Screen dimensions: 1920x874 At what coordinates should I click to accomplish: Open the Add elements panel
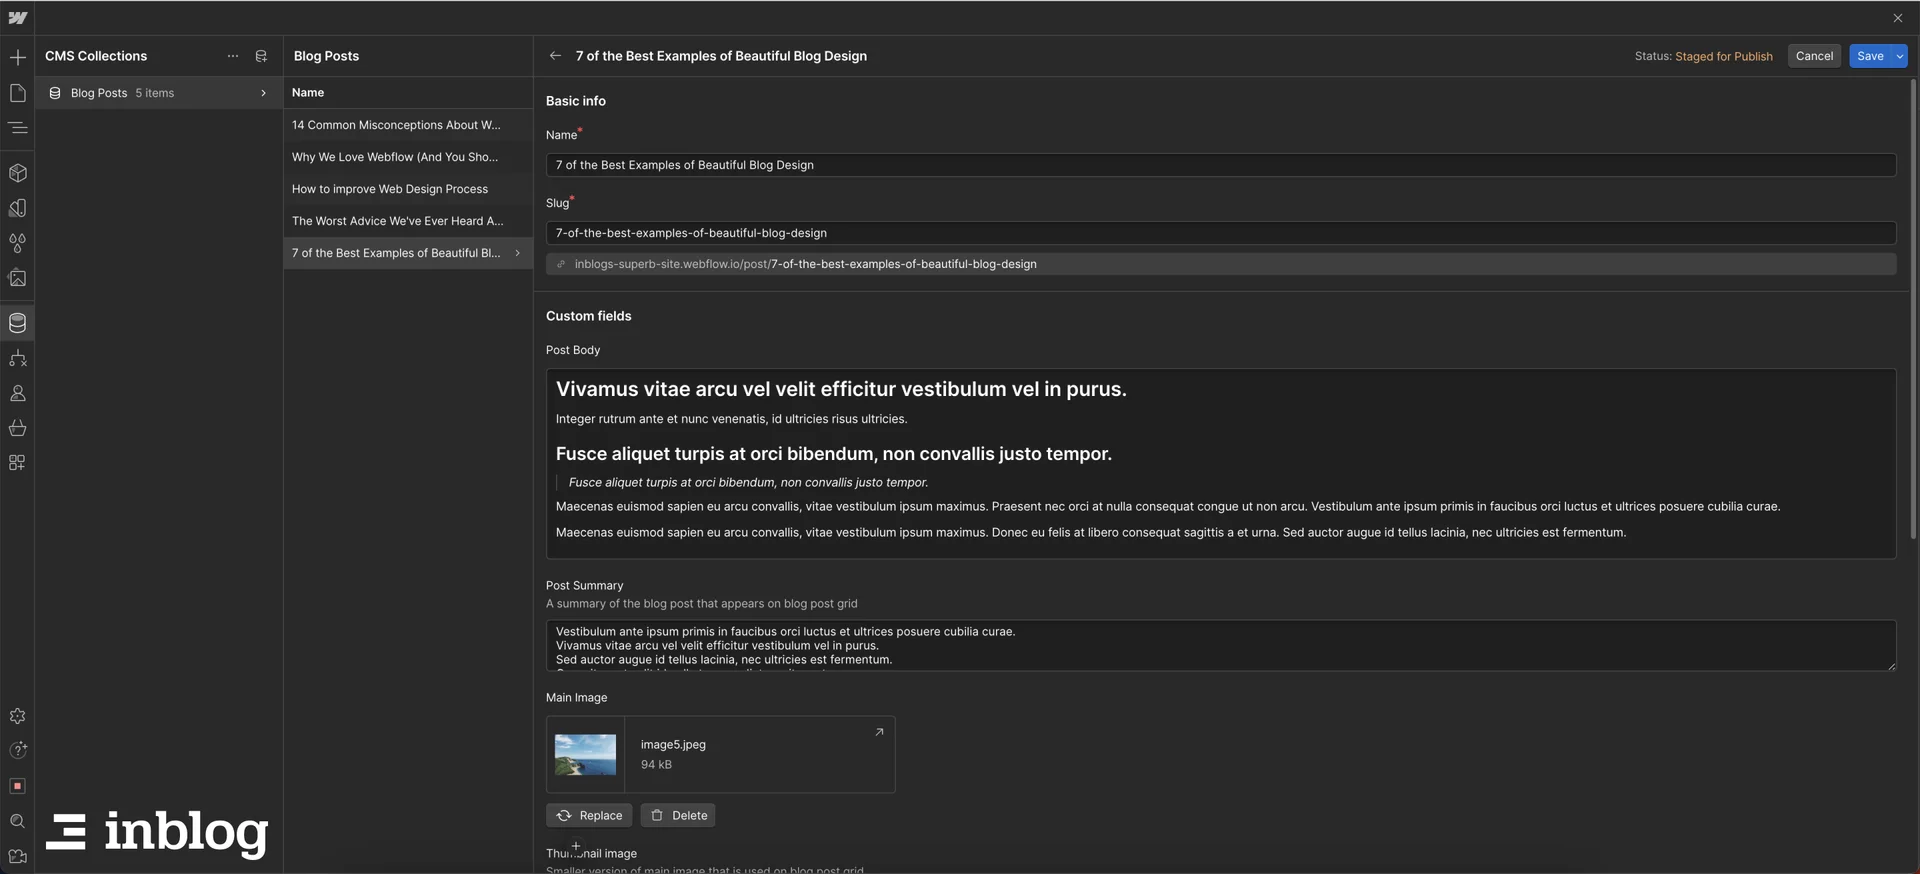(17, 58)
